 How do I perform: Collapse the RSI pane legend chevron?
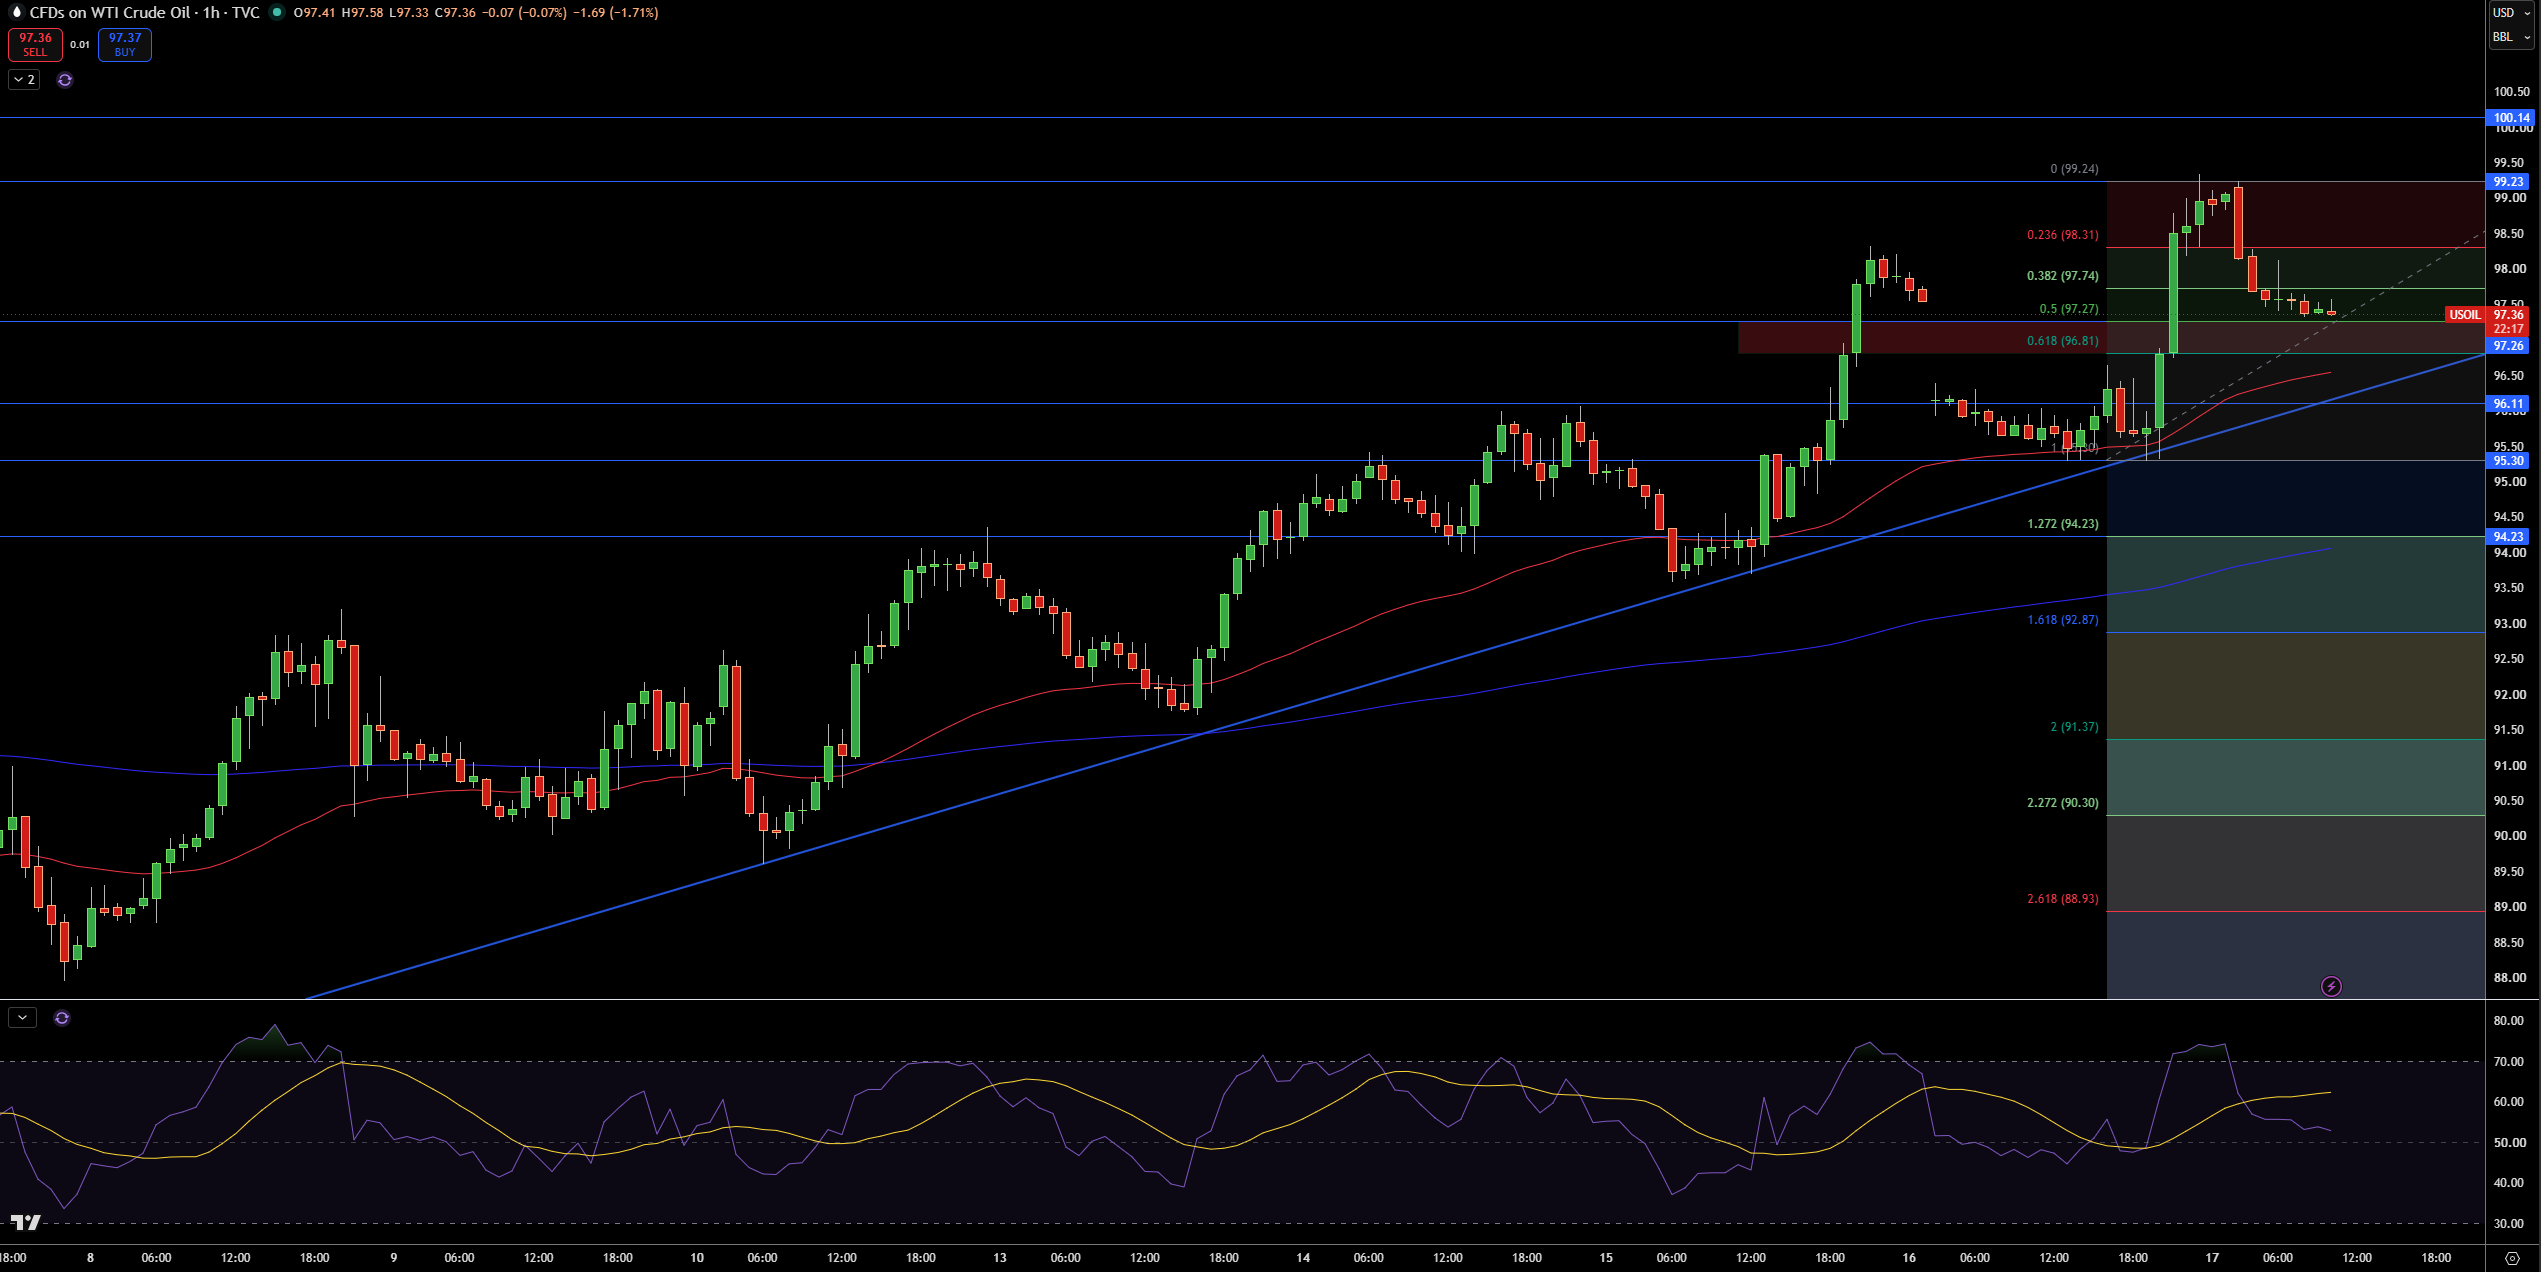22,1018
